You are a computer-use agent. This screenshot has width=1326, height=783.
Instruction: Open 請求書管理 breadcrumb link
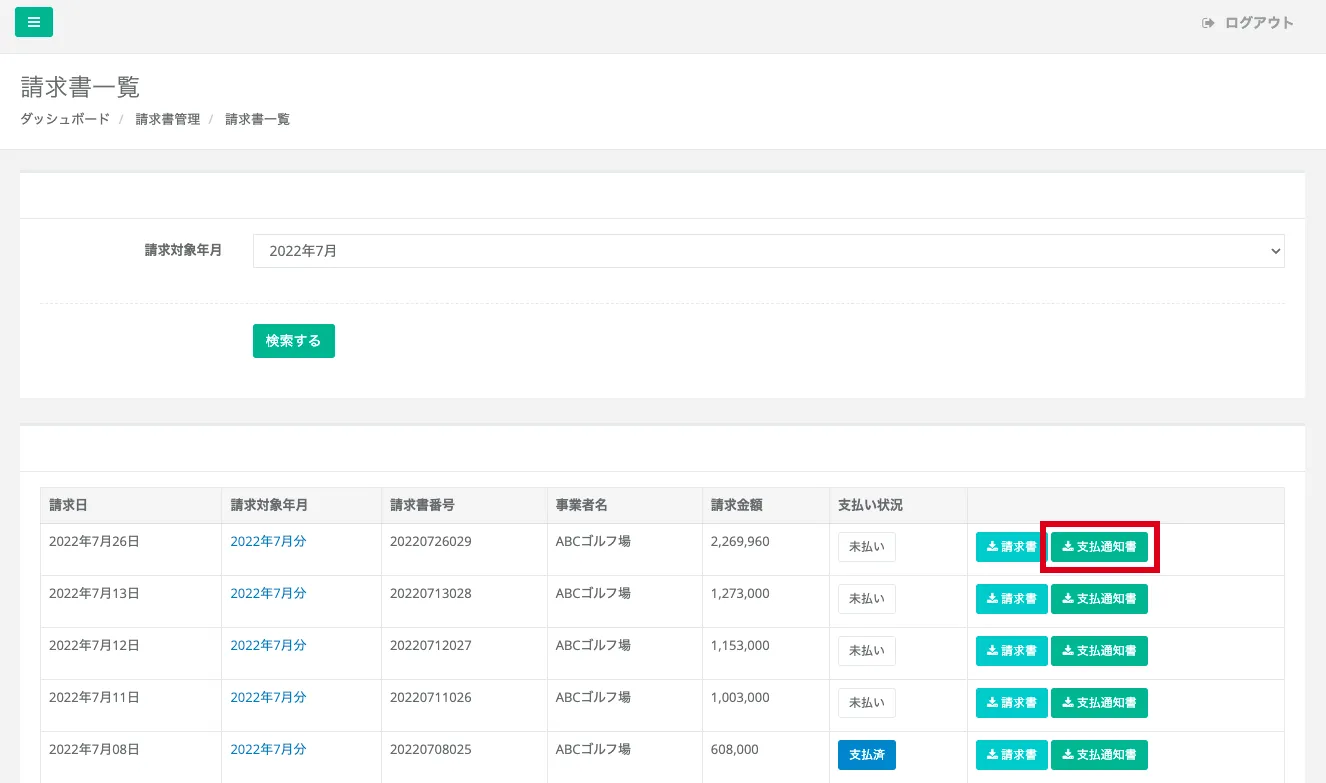(x=167, y=119)
